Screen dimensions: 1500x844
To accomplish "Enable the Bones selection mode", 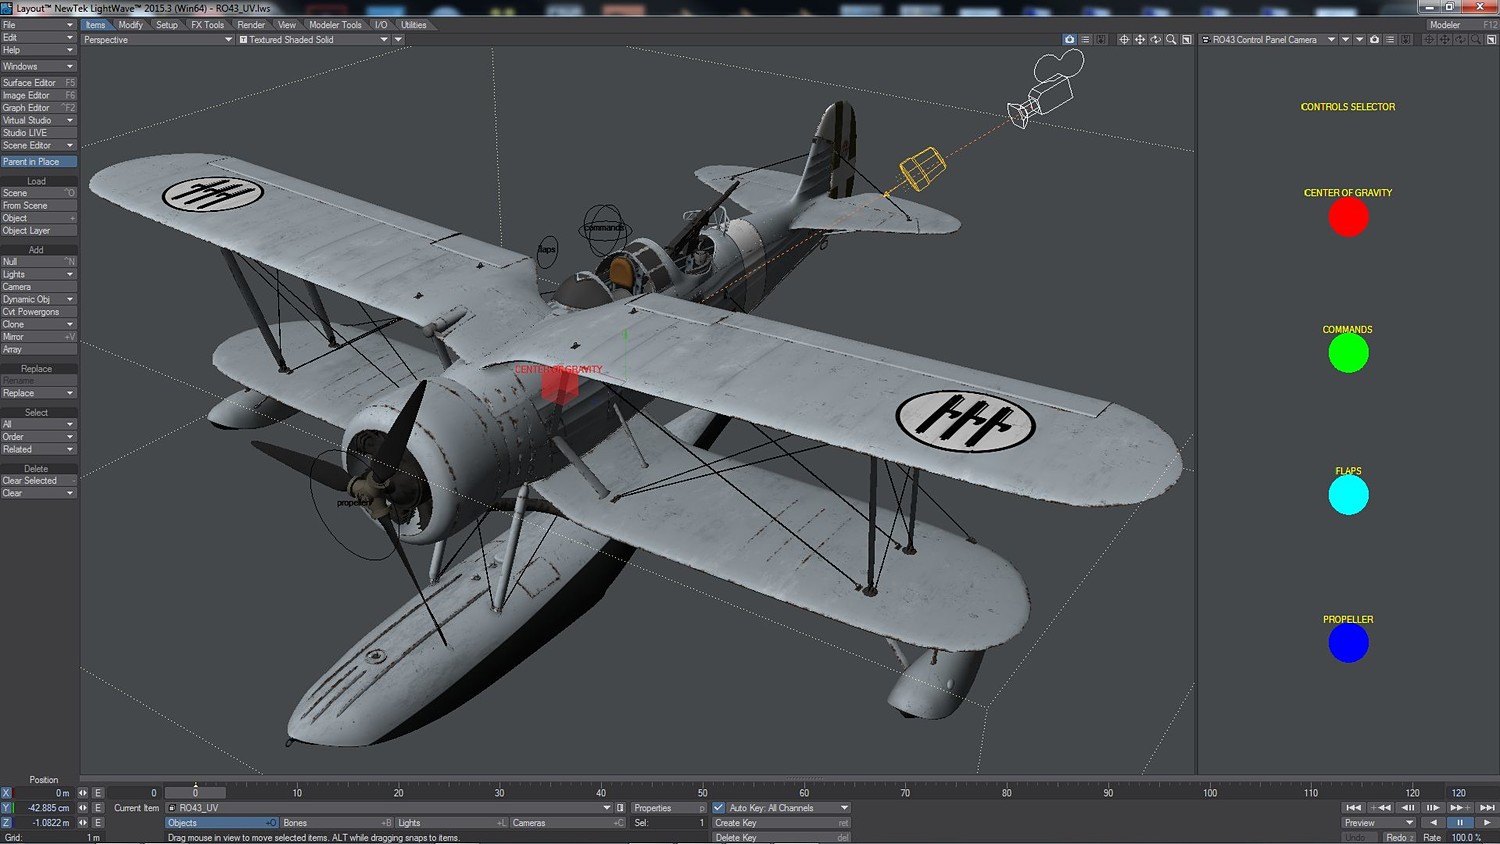I will point(337,823).
